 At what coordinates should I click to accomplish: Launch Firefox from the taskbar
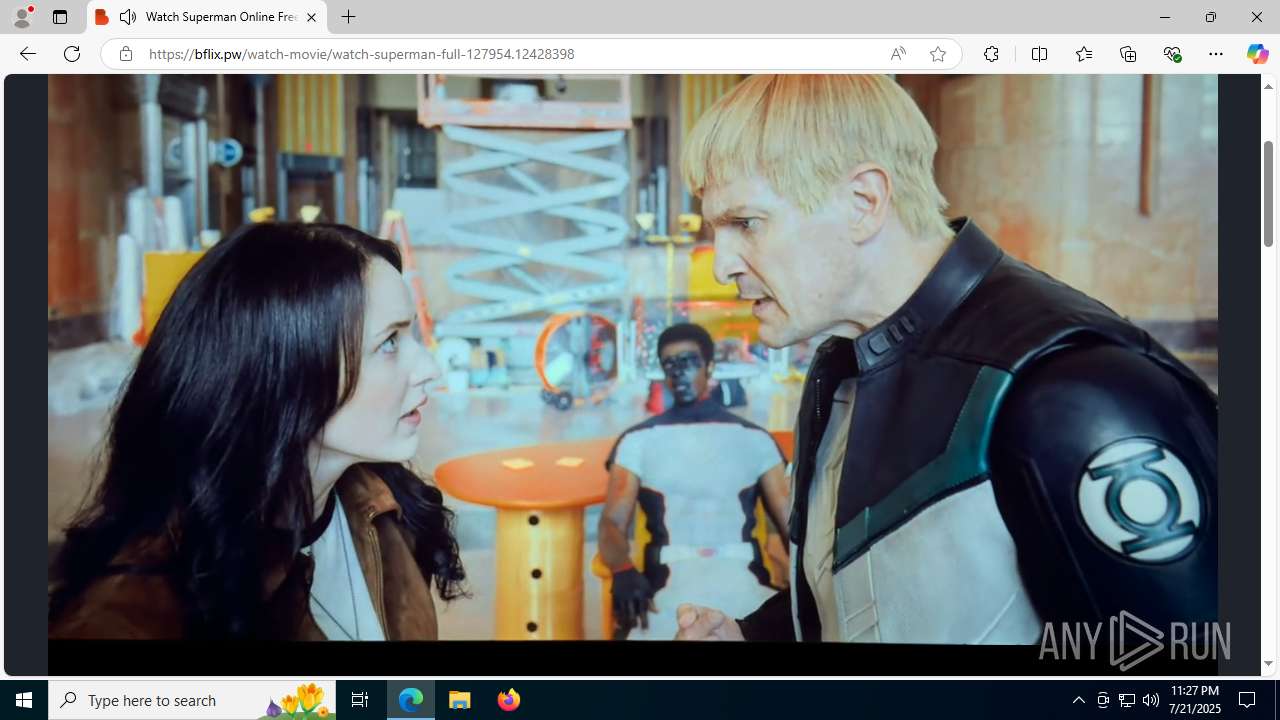[x=508, y=700]
